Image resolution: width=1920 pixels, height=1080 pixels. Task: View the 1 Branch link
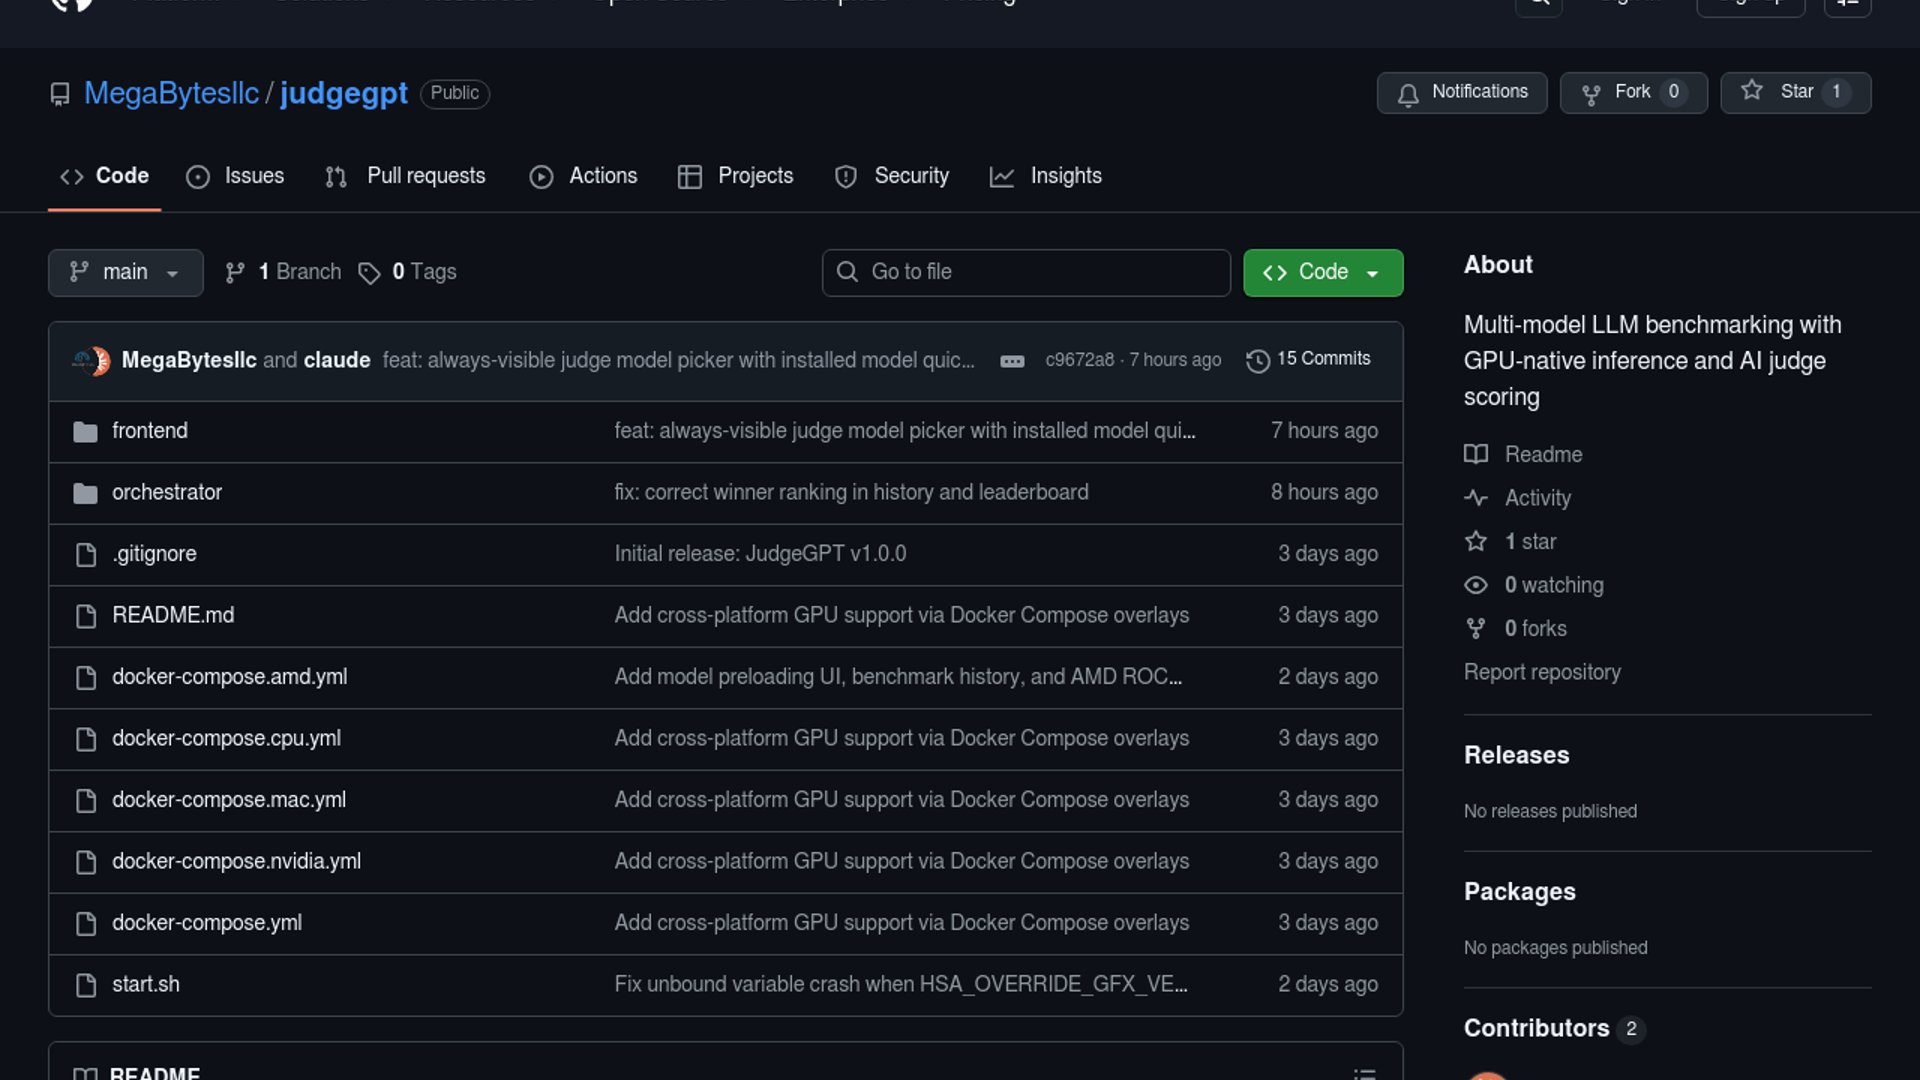pyautogui.click(x=284, y=272)
